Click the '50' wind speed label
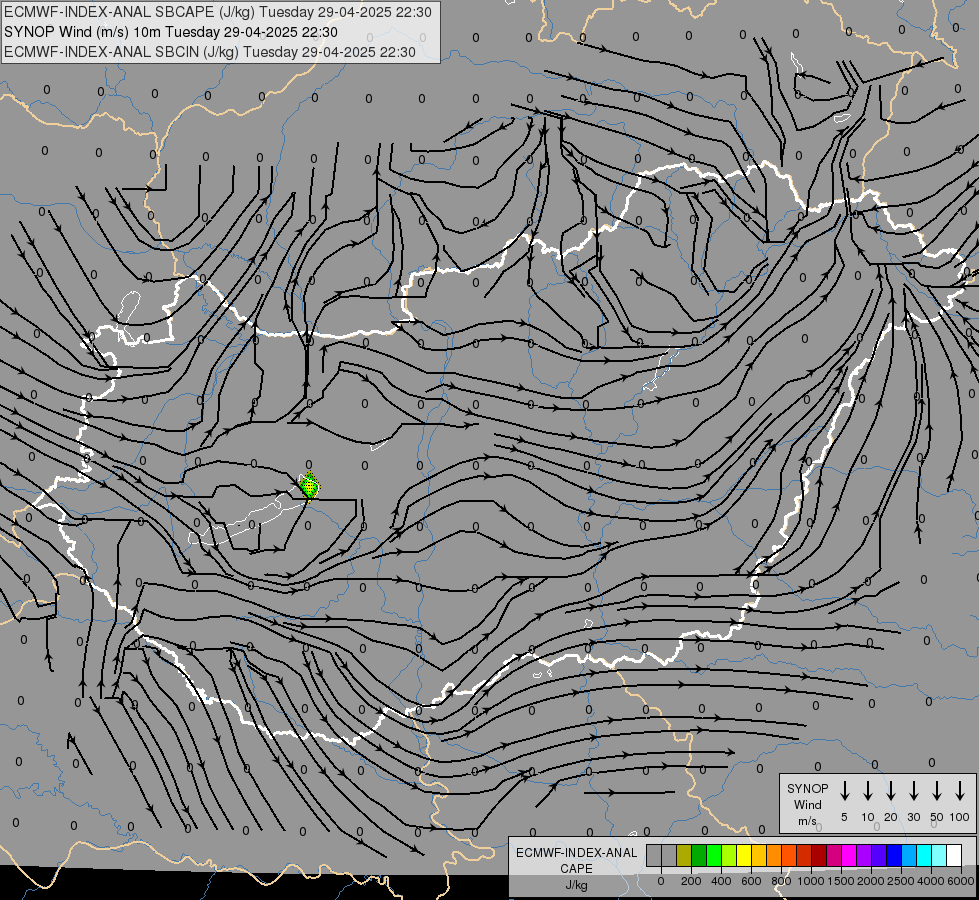Image resolution: width=979 pixels, height=900 pixels. [937, 817]
